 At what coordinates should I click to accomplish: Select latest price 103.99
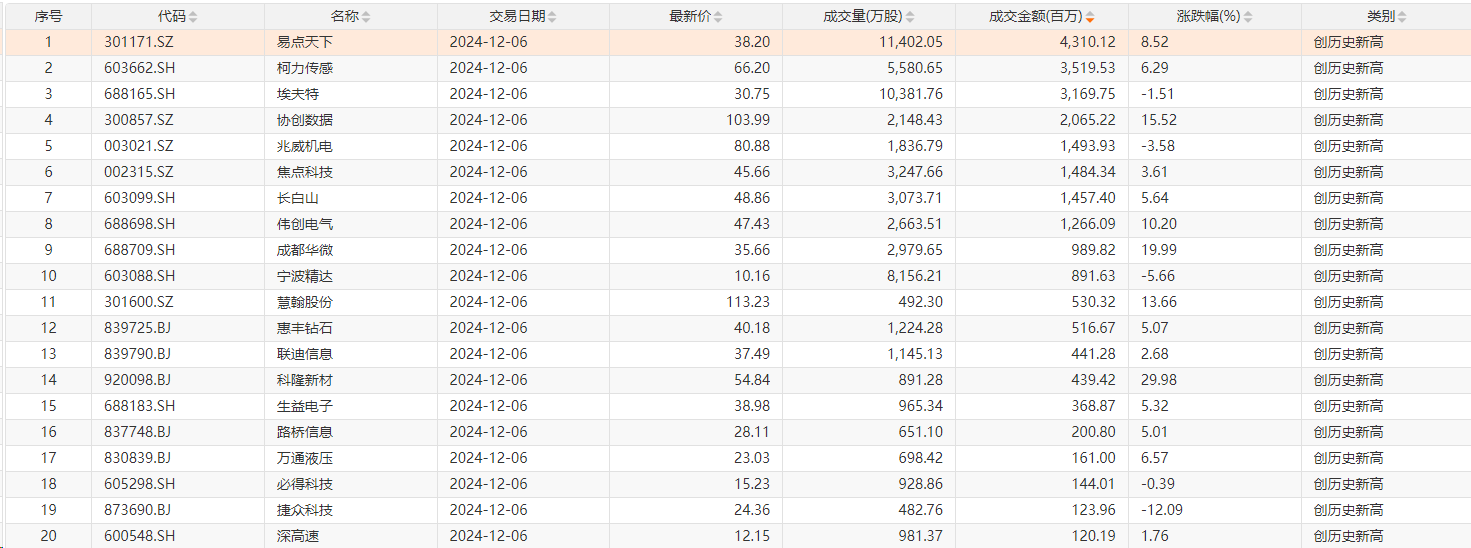748,120
